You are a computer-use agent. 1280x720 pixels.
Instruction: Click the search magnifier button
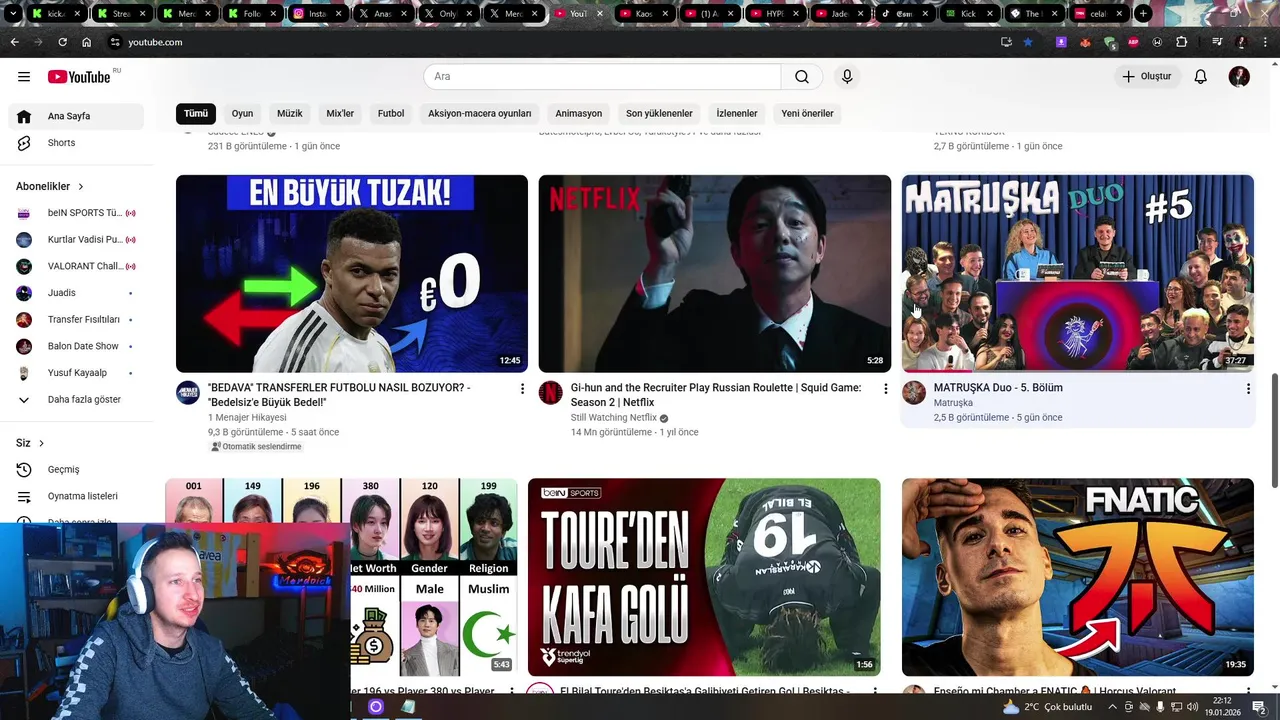[x=802, y=77]
